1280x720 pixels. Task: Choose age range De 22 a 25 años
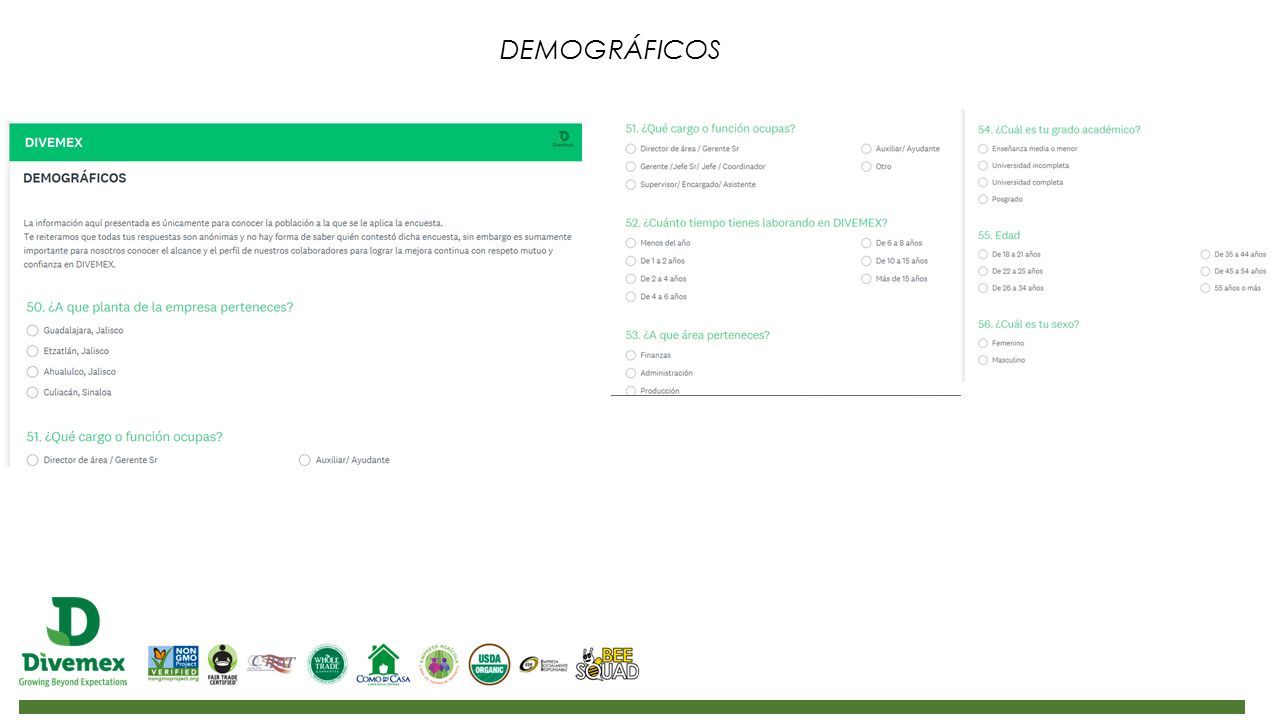[983, 271]
